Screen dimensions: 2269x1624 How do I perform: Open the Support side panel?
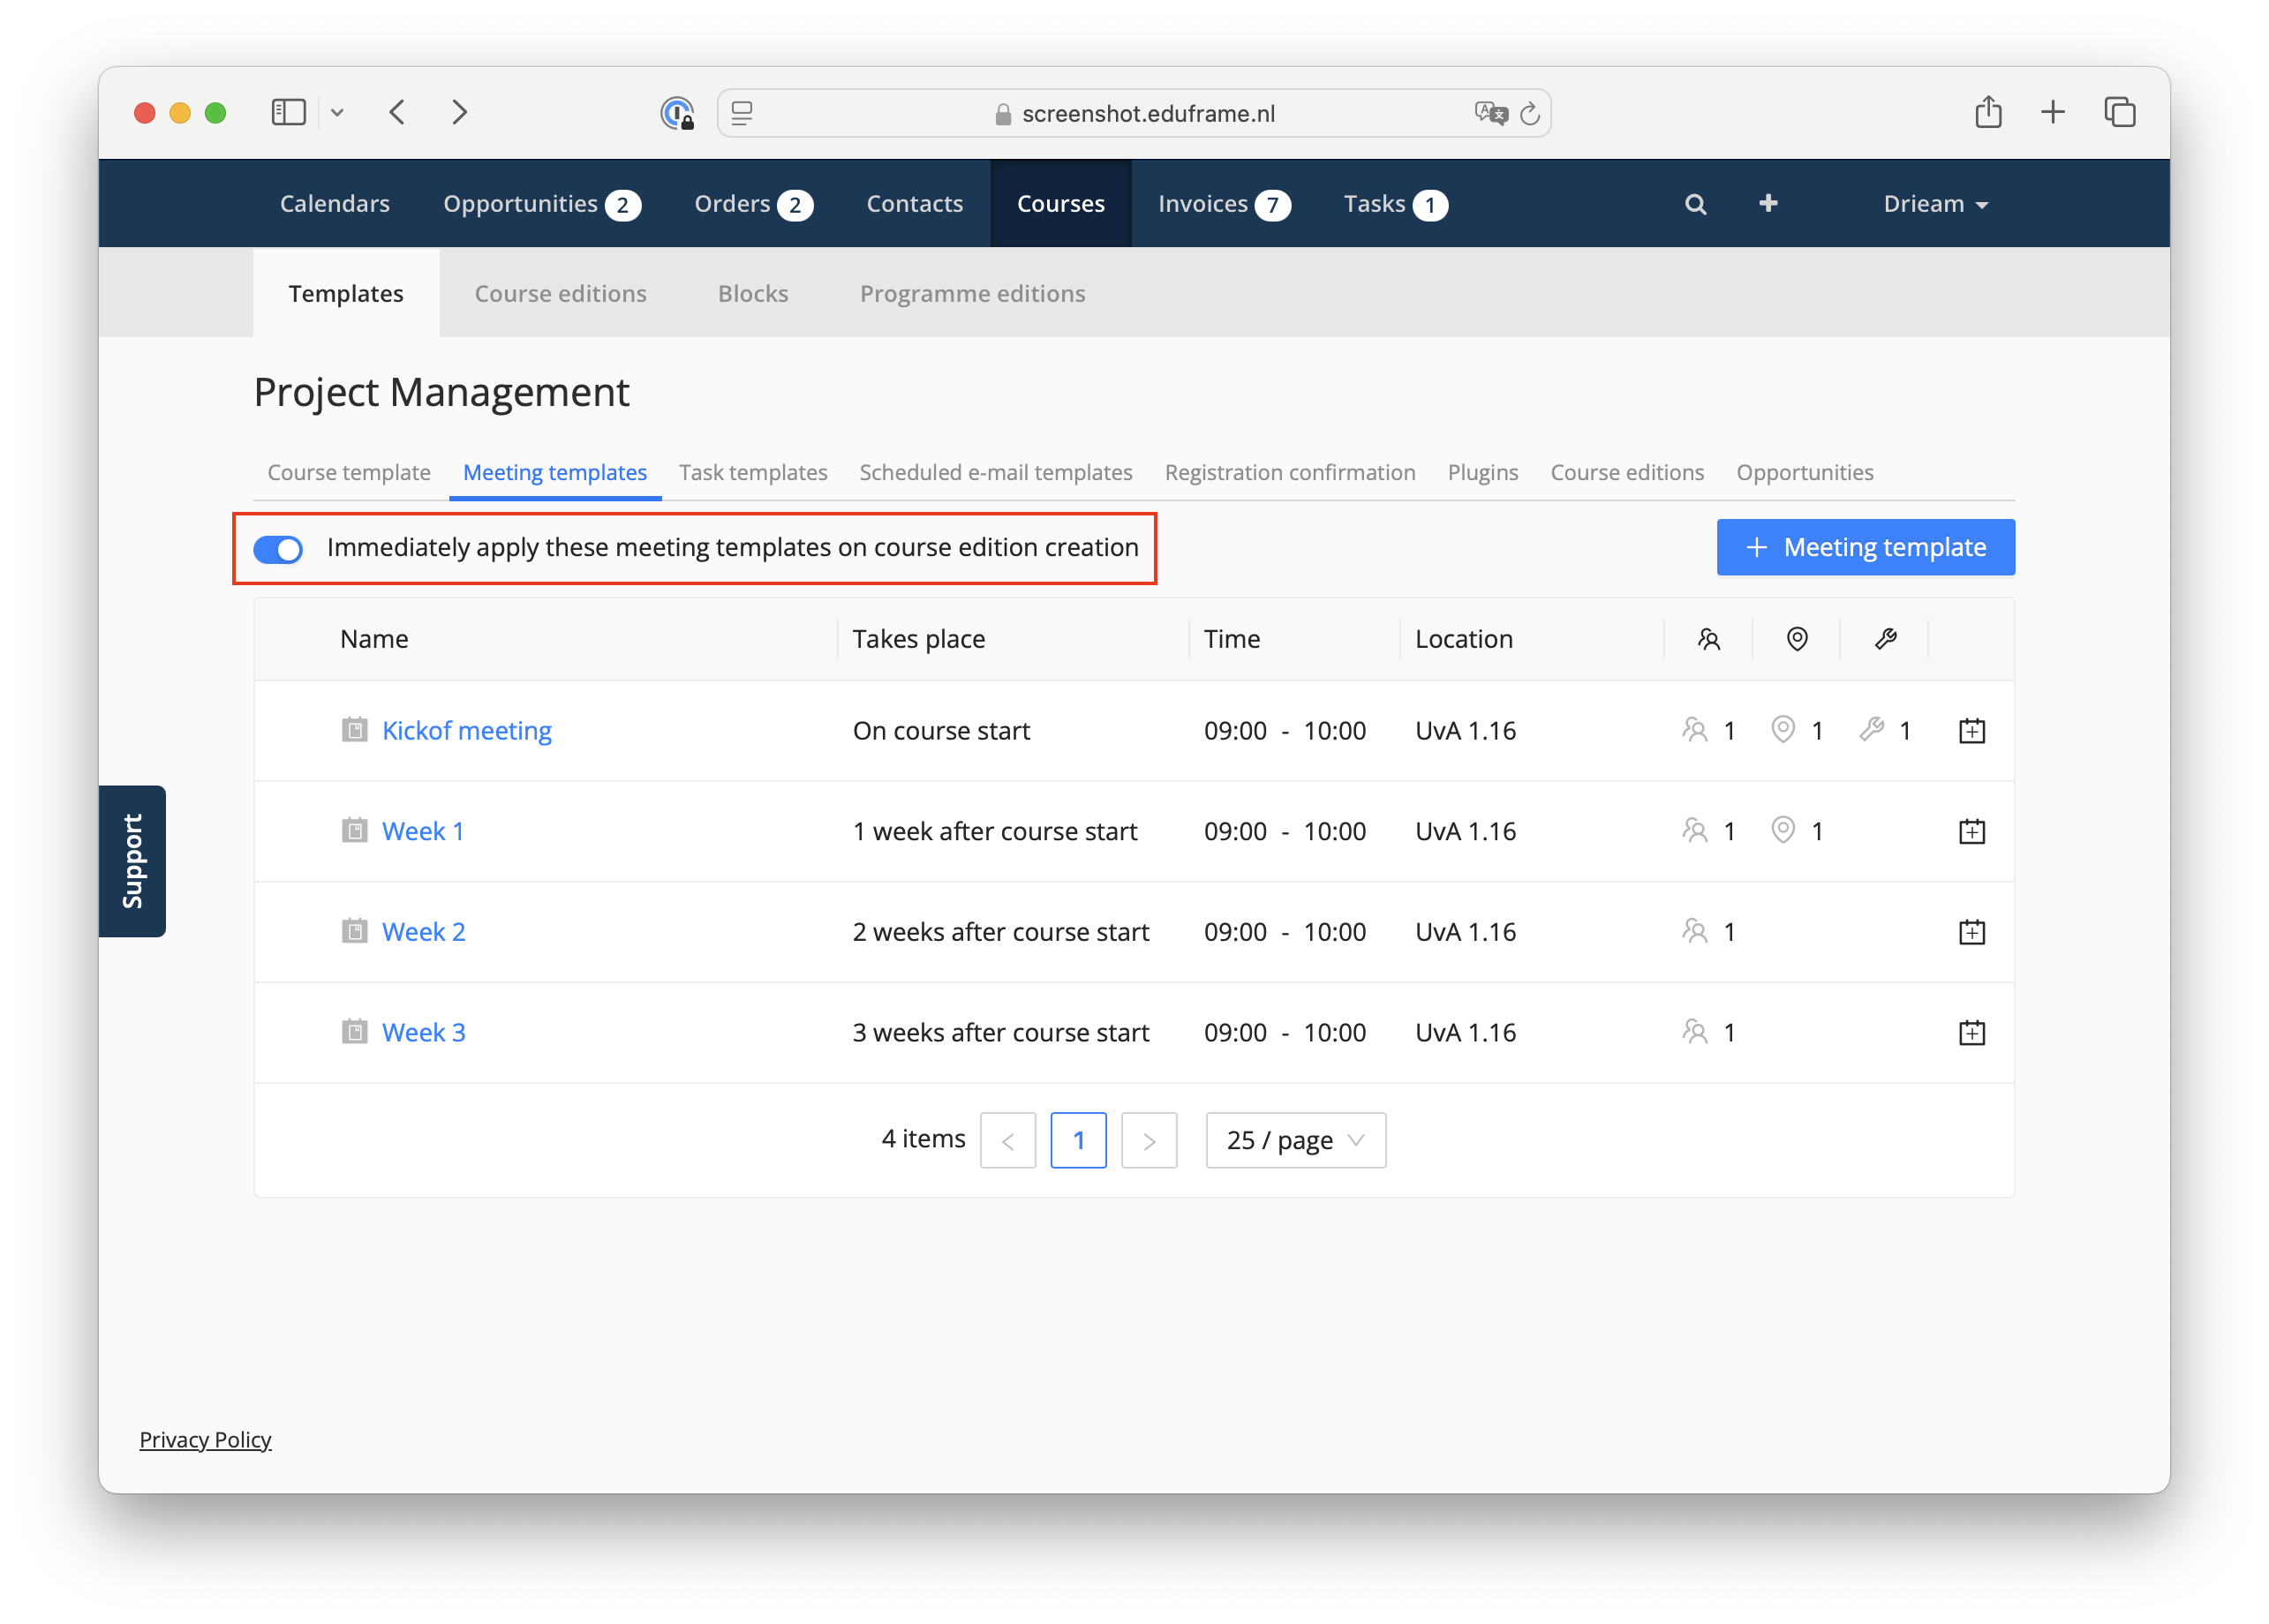pyautogui.click(x=132, y=861)
